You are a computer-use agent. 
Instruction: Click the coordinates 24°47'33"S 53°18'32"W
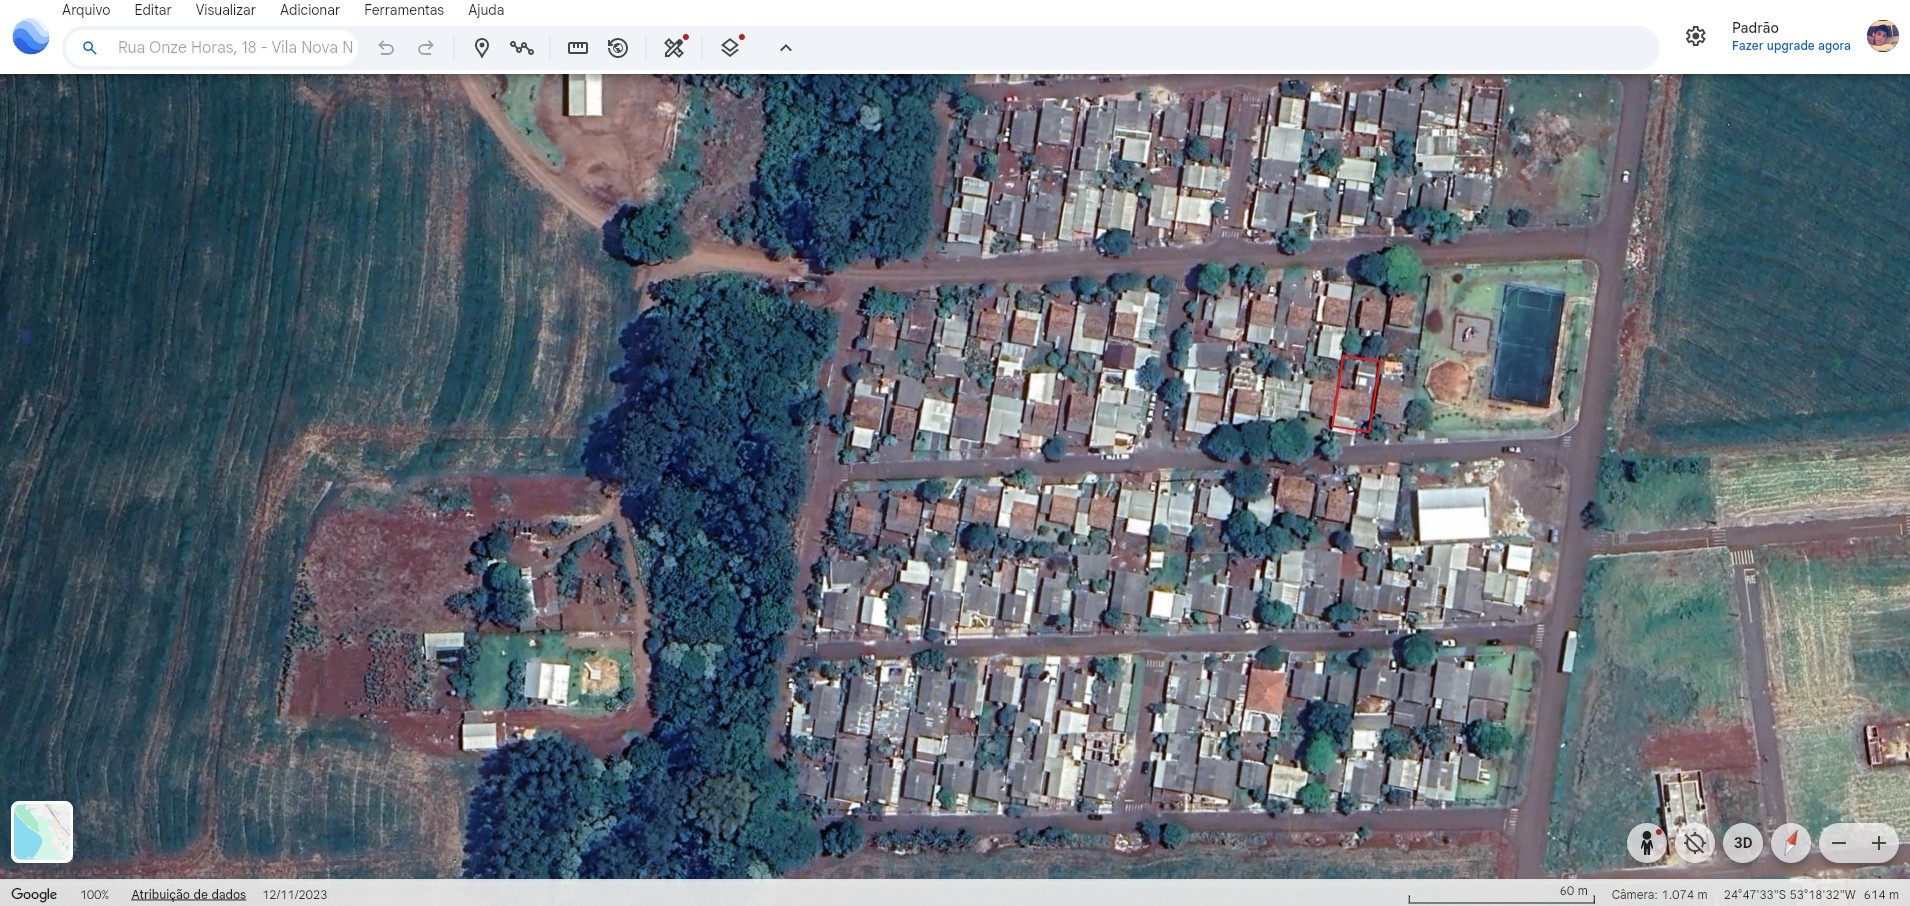pyautogui.click(x=1789, y=895)
